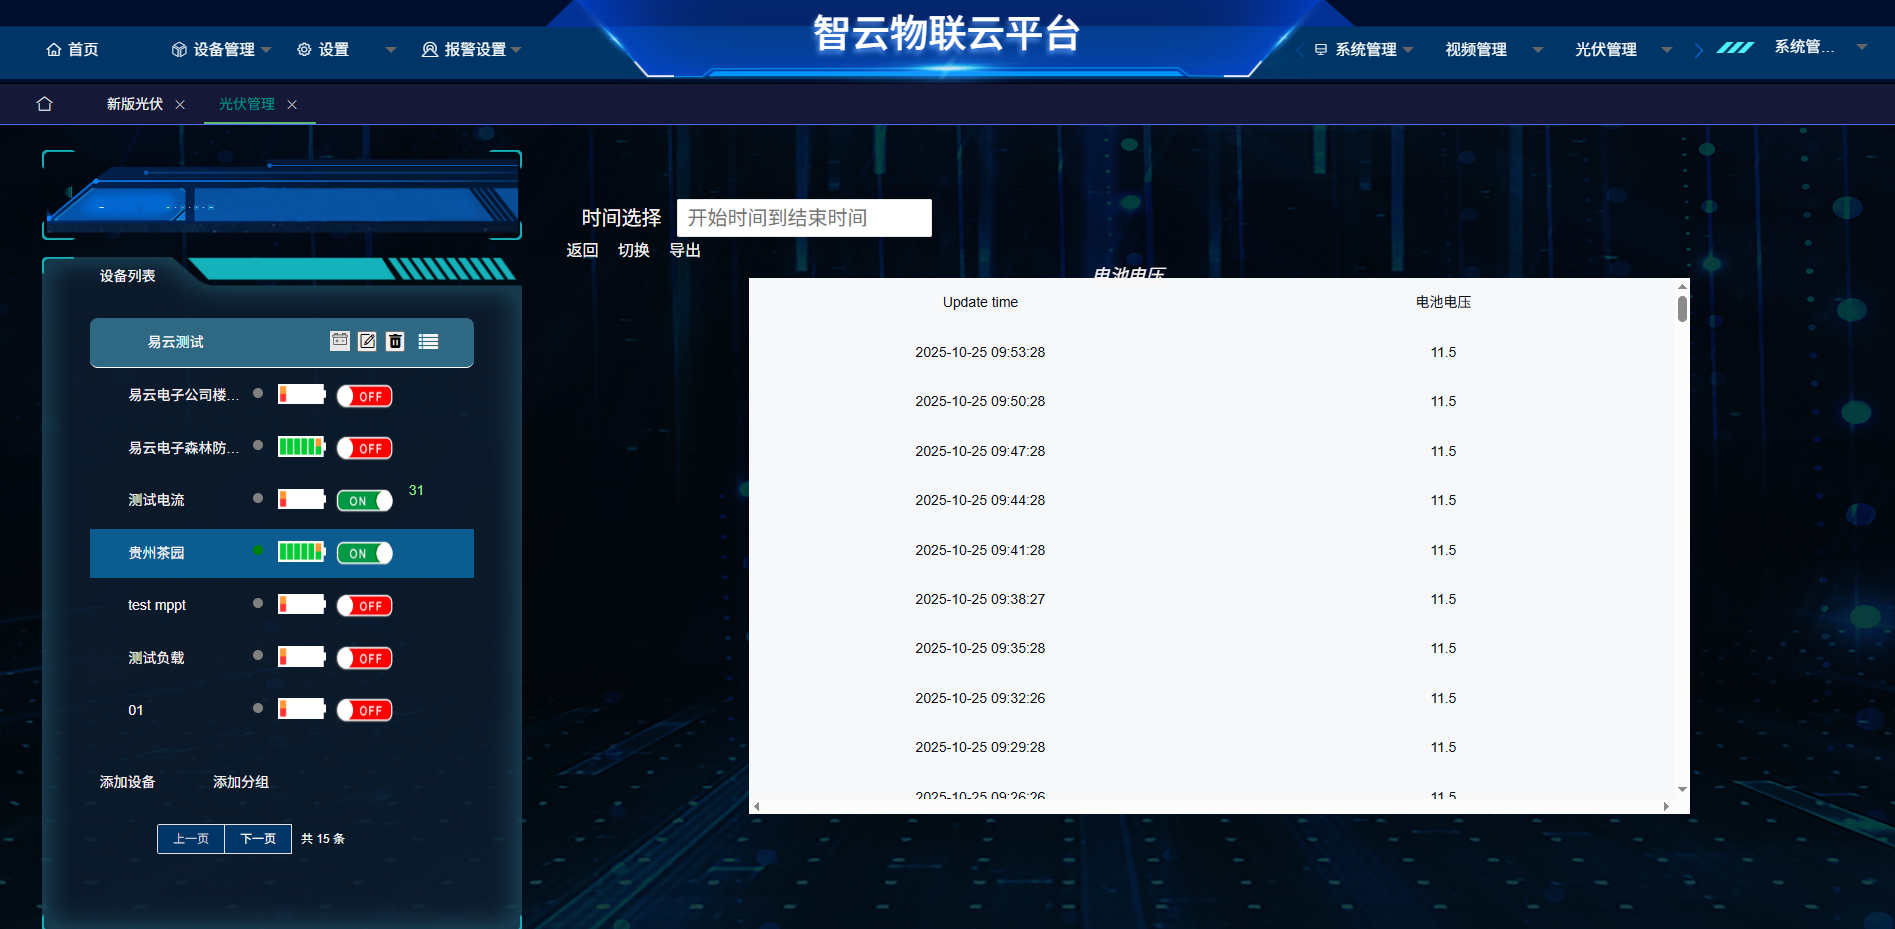Delete group using the trash icon
This screenshot has height=929, width=1895.
(x=395, y=341)
